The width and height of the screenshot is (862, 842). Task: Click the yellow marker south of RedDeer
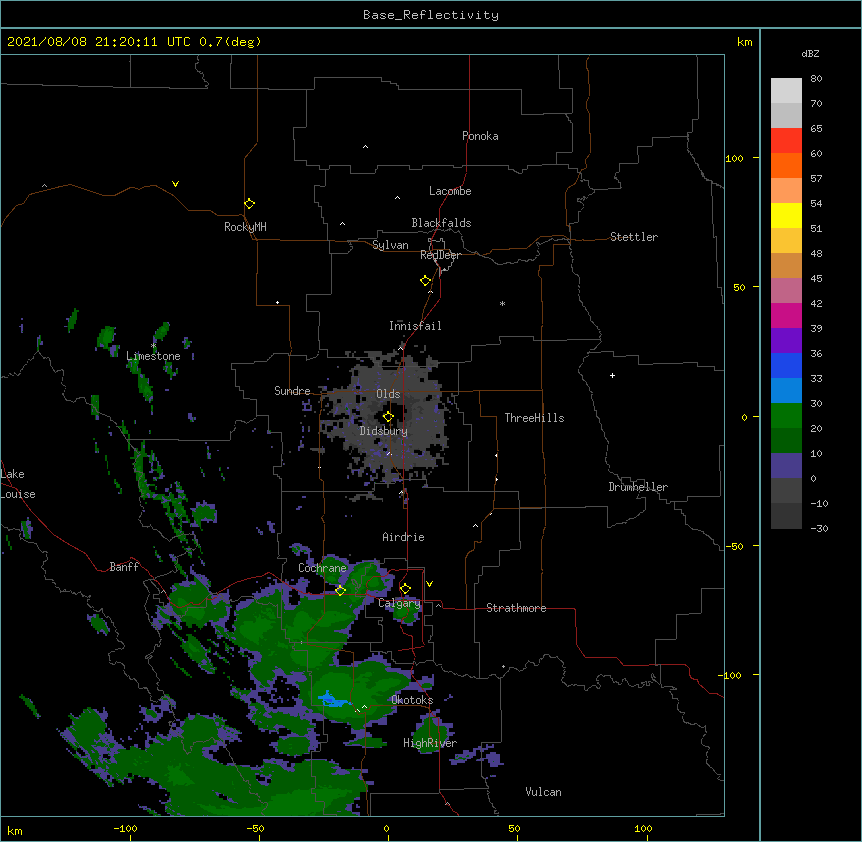[425, 281]
